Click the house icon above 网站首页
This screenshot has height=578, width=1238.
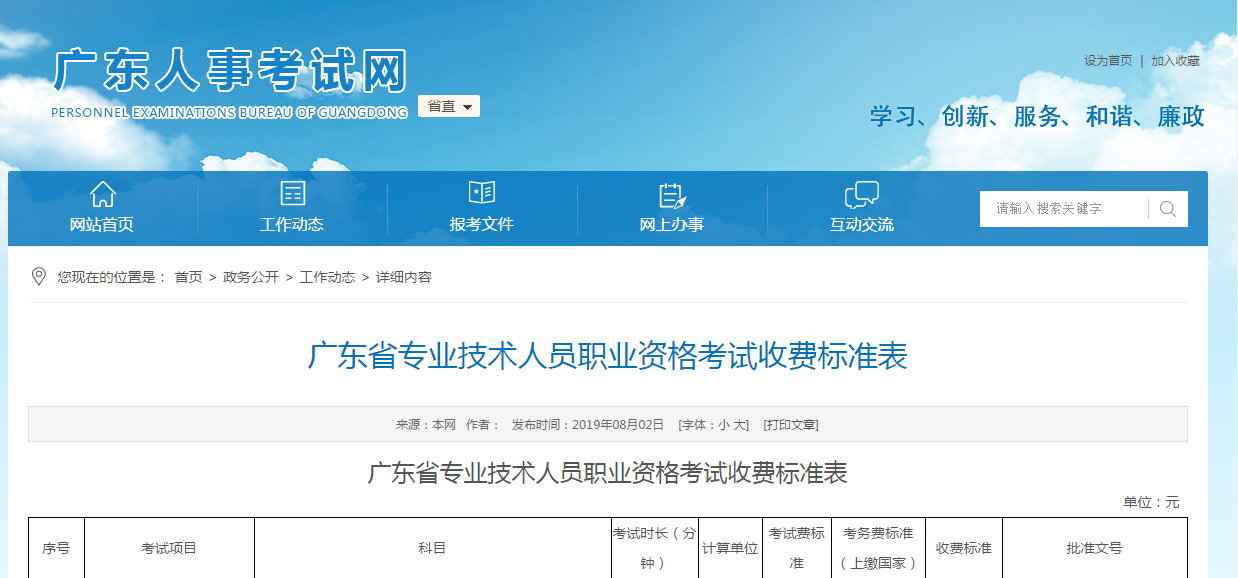pyautogui.click(x=102, y=194)
